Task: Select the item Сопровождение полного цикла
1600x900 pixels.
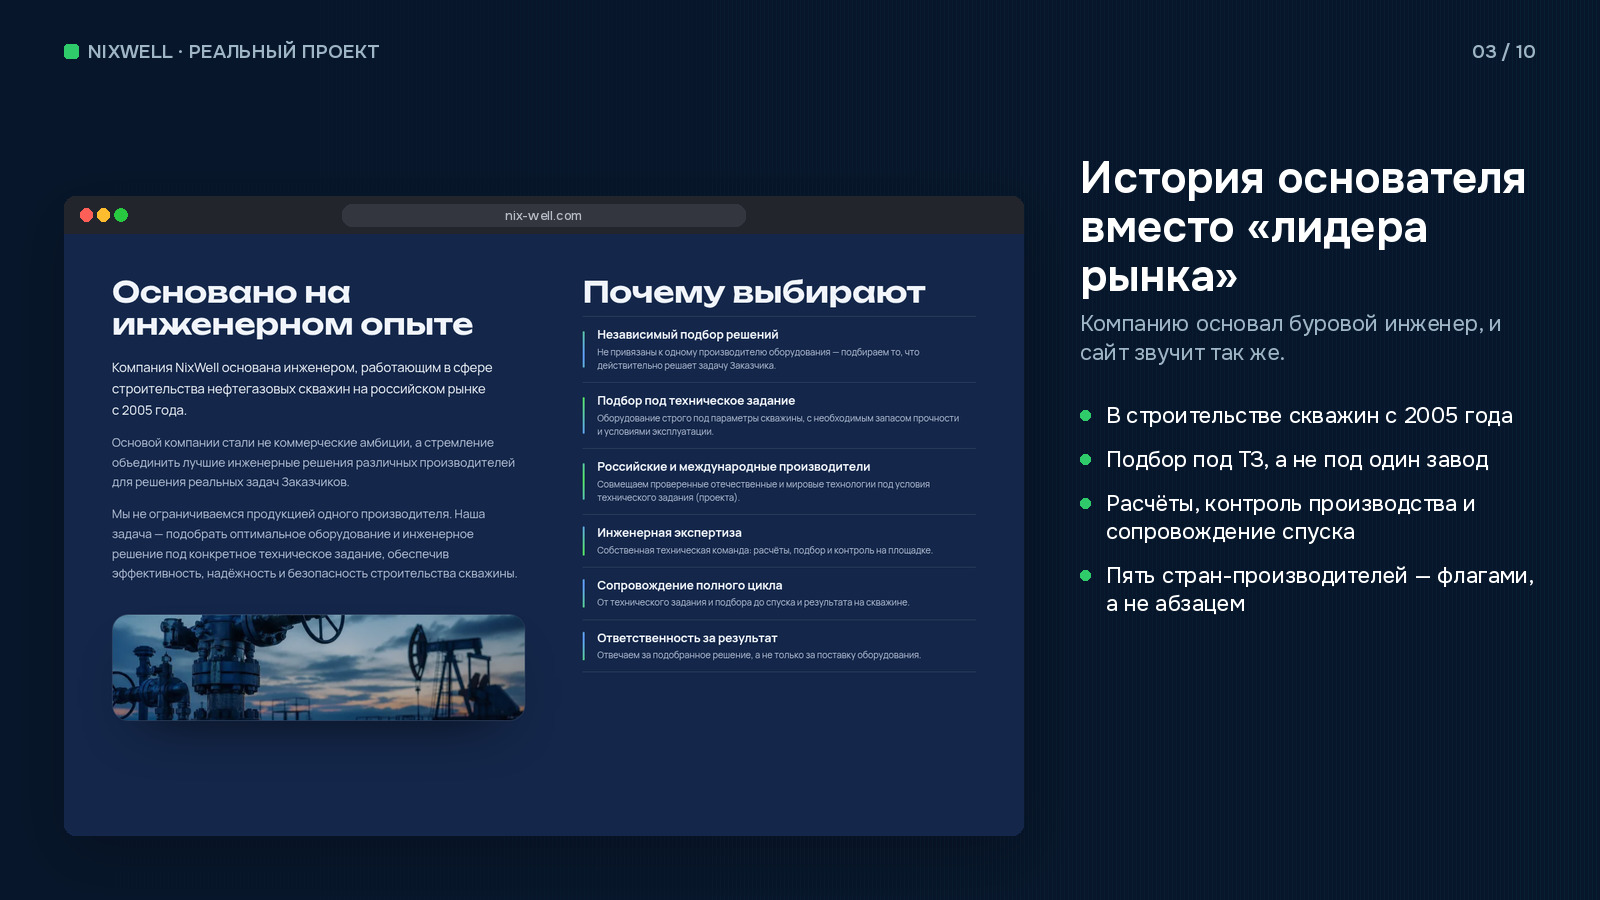Action: pyautogui.click(x=779, y=594)
